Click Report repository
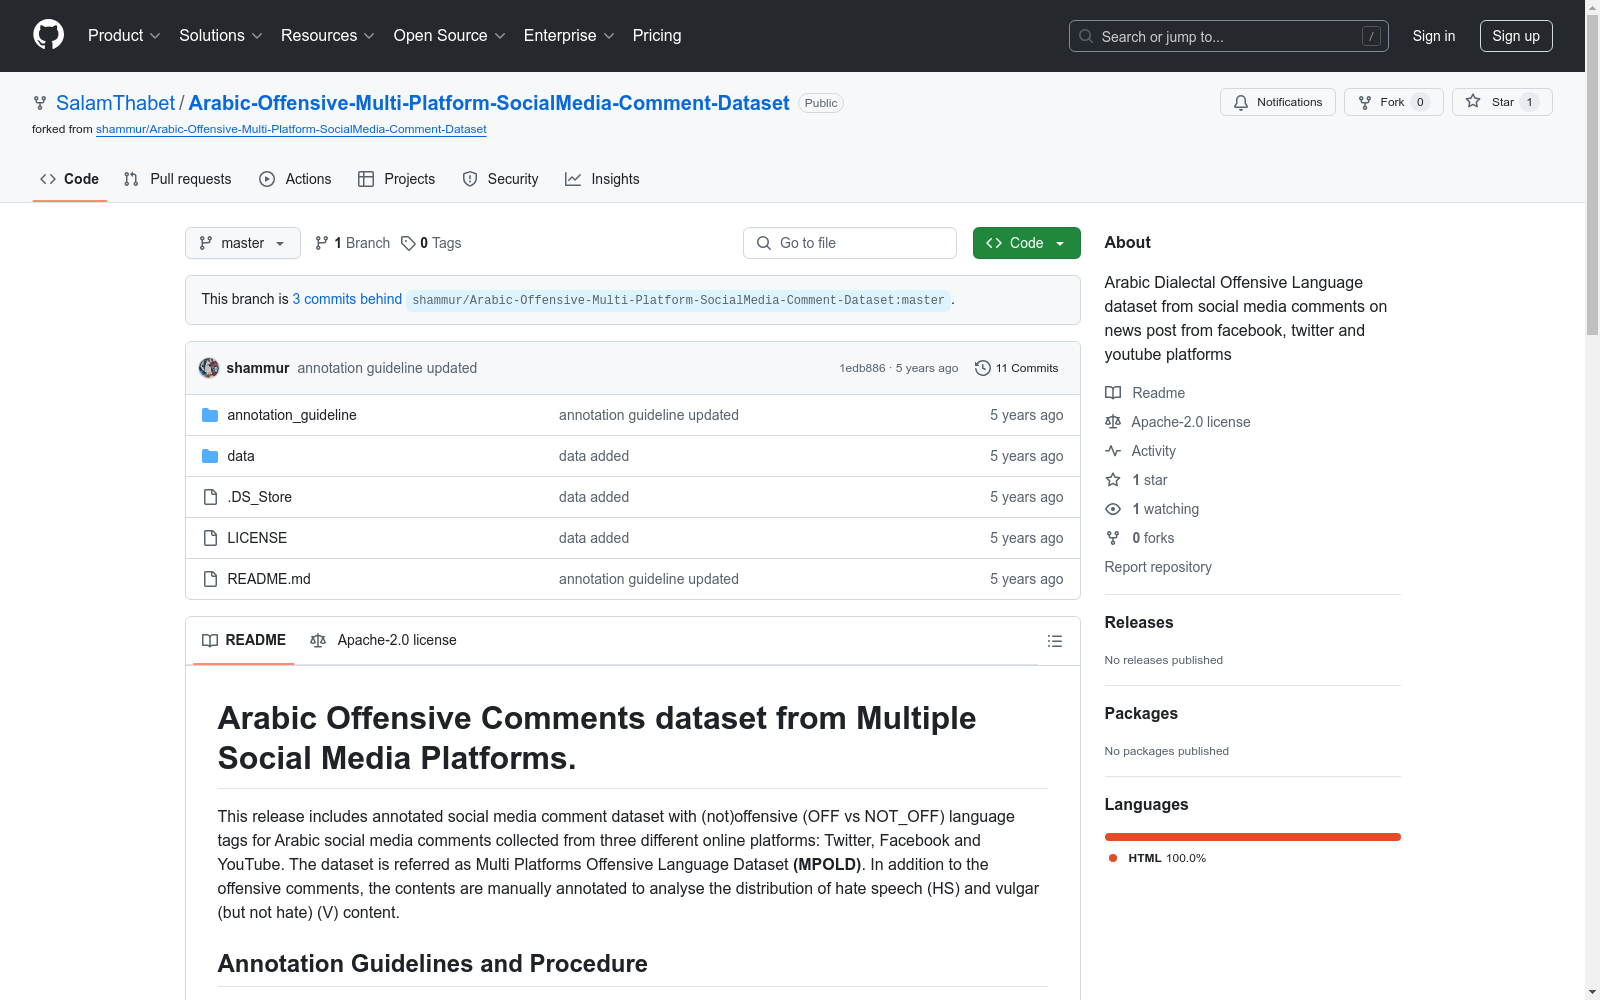 point(1158,567)
